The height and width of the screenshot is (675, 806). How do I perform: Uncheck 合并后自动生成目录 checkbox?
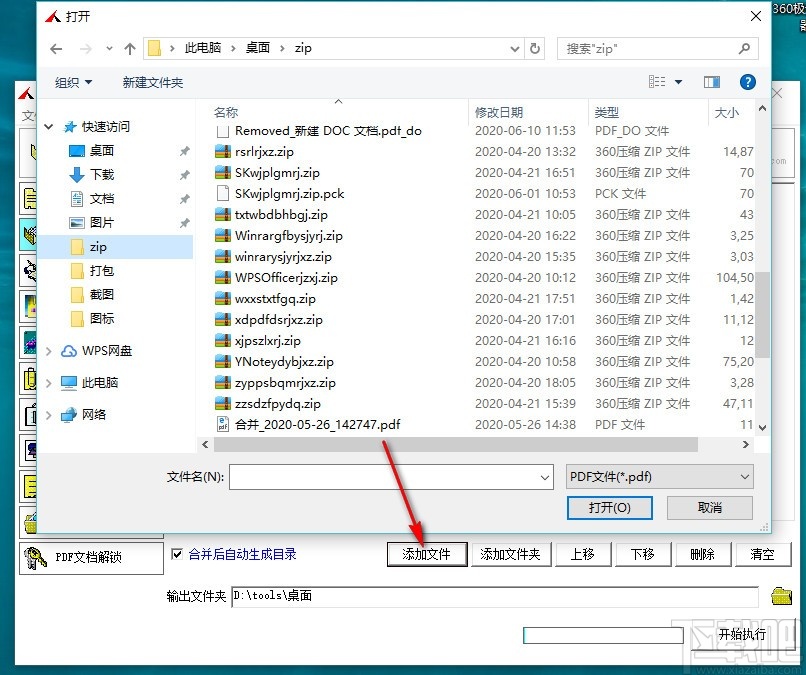coord(176,554)
